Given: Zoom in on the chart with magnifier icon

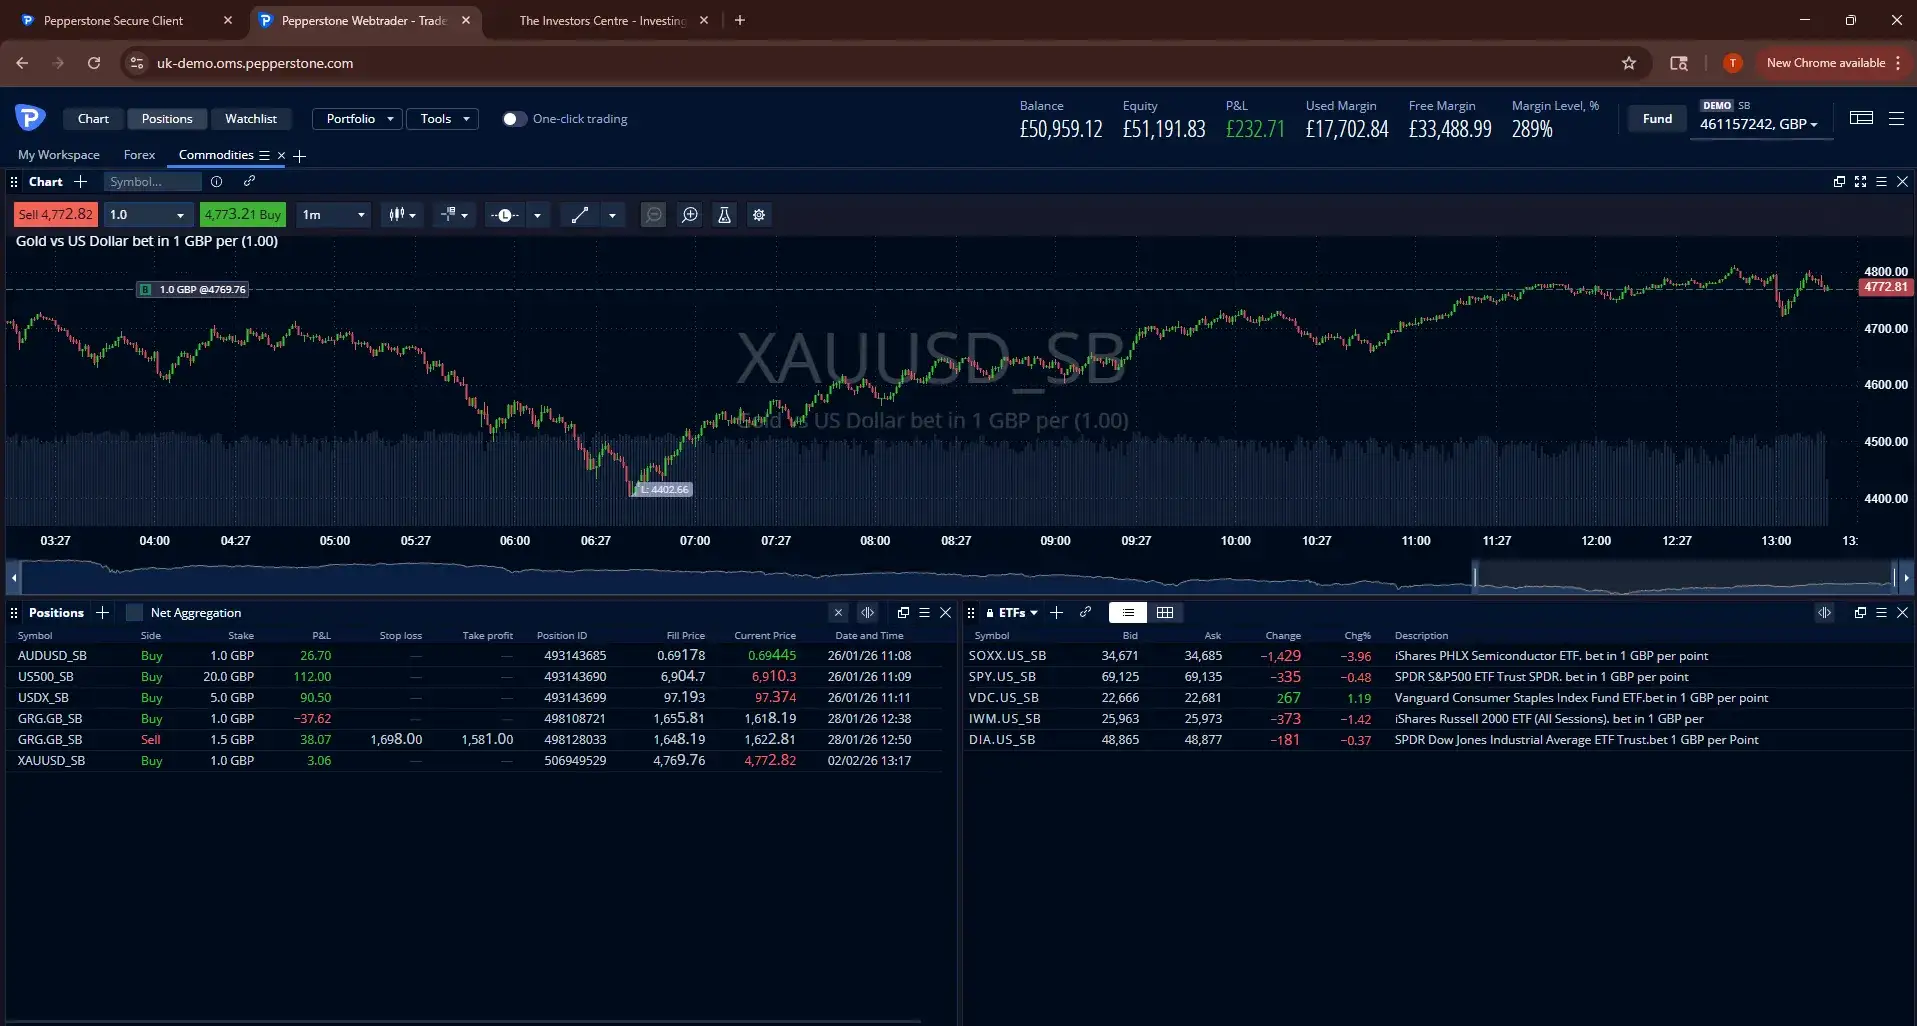Looking at the screenshot, I should pyautogui.click(x=690, y=215).
